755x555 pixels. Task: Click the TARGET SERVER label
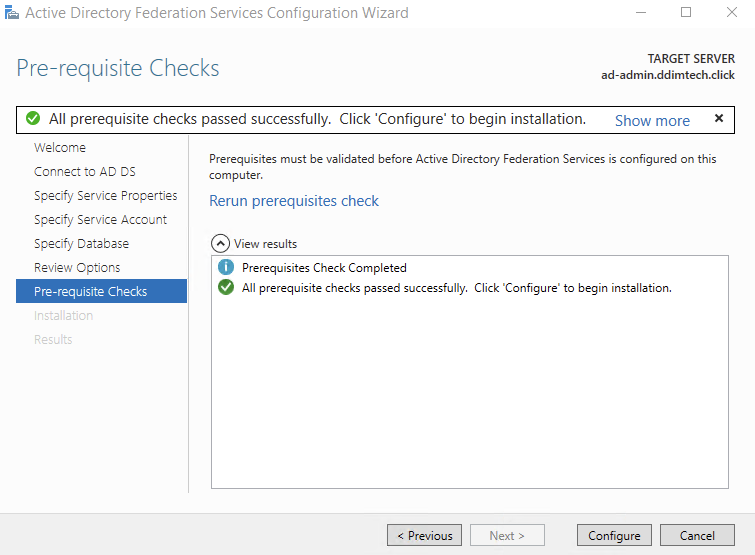(x=691, y=59)
